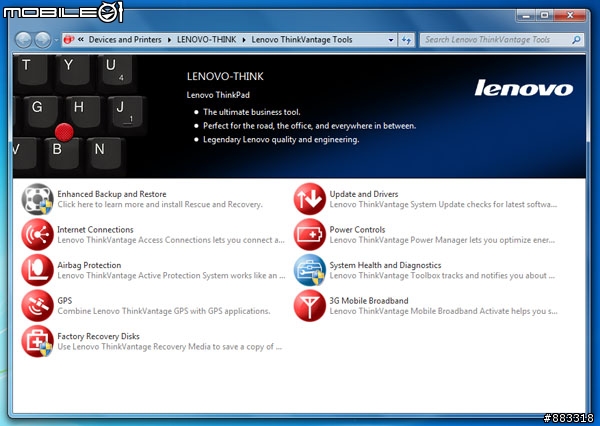Click the 'Lenovo ThinkPad' banner subtitle
Image resolution: width=600 pixels, height=426 pixels.
pyautogui.click(x=218, y=95)
